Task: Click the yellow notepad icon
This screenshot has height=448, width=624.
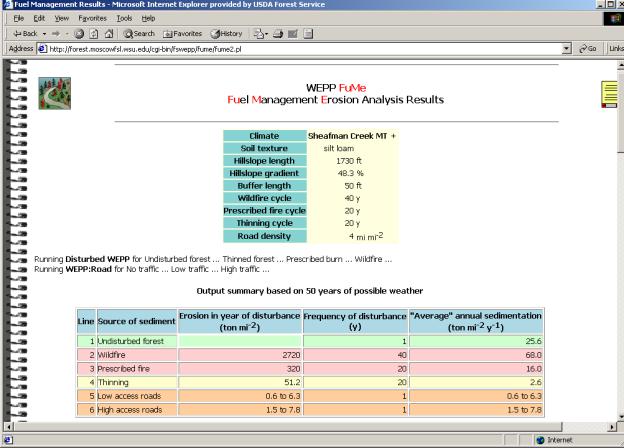Action: tap(609, 94)
